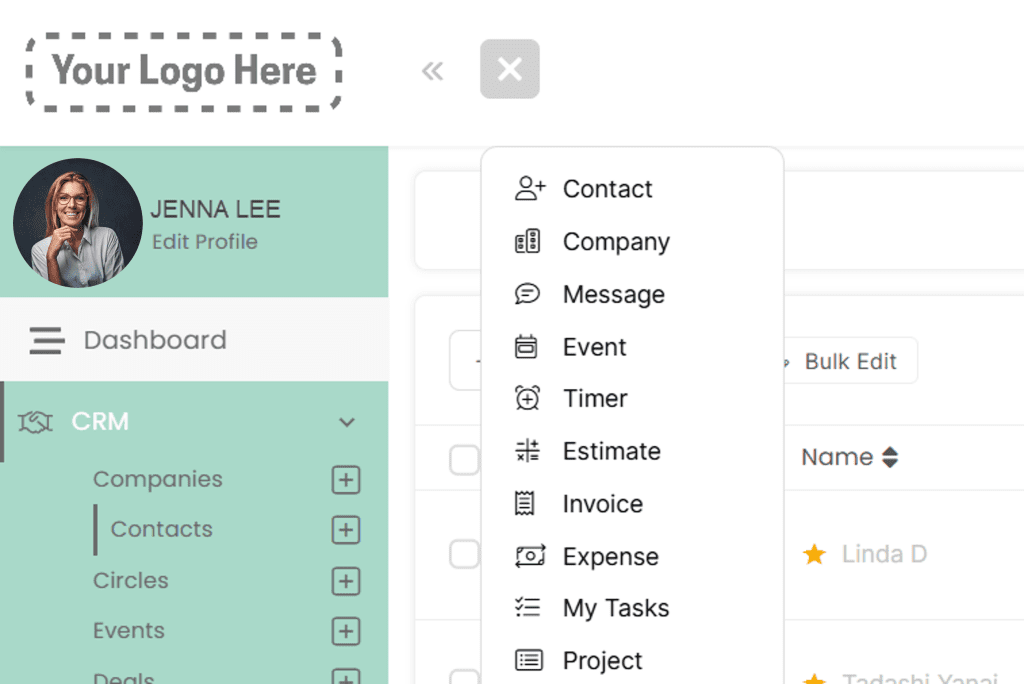Collapse sidebar with double chevron icon
Image resolution: width=1024 pixels, height=684 pixels.
tap(432, 70)
